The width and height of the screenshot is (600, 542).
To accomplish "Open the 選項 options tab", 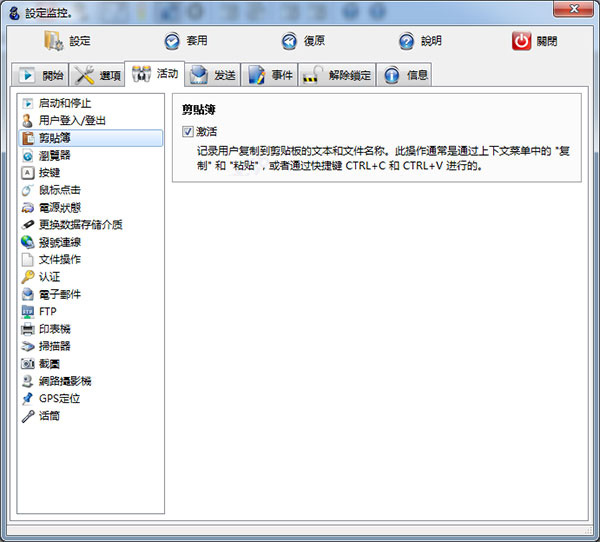I will [97, 75].
